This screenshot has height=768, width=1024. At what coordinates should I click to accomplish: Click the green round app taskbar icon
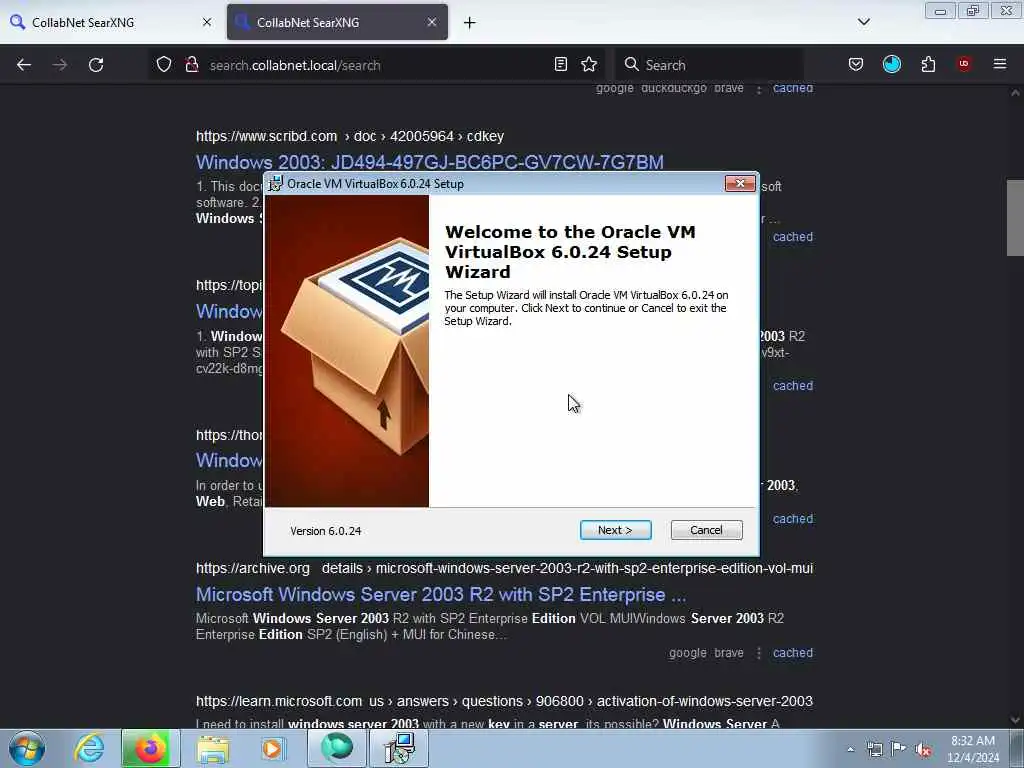pyautogui.click(x=336, y=748)
